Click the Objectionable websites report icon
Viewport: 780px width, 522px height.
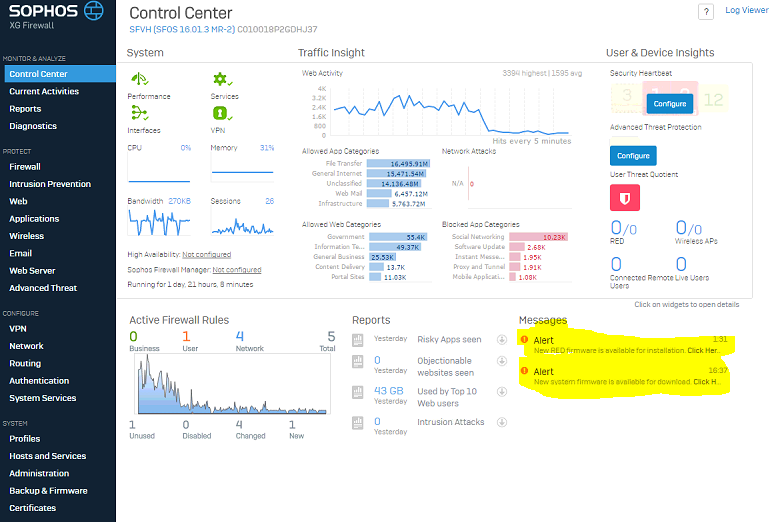pyautogui.click(x=358, y=361)
